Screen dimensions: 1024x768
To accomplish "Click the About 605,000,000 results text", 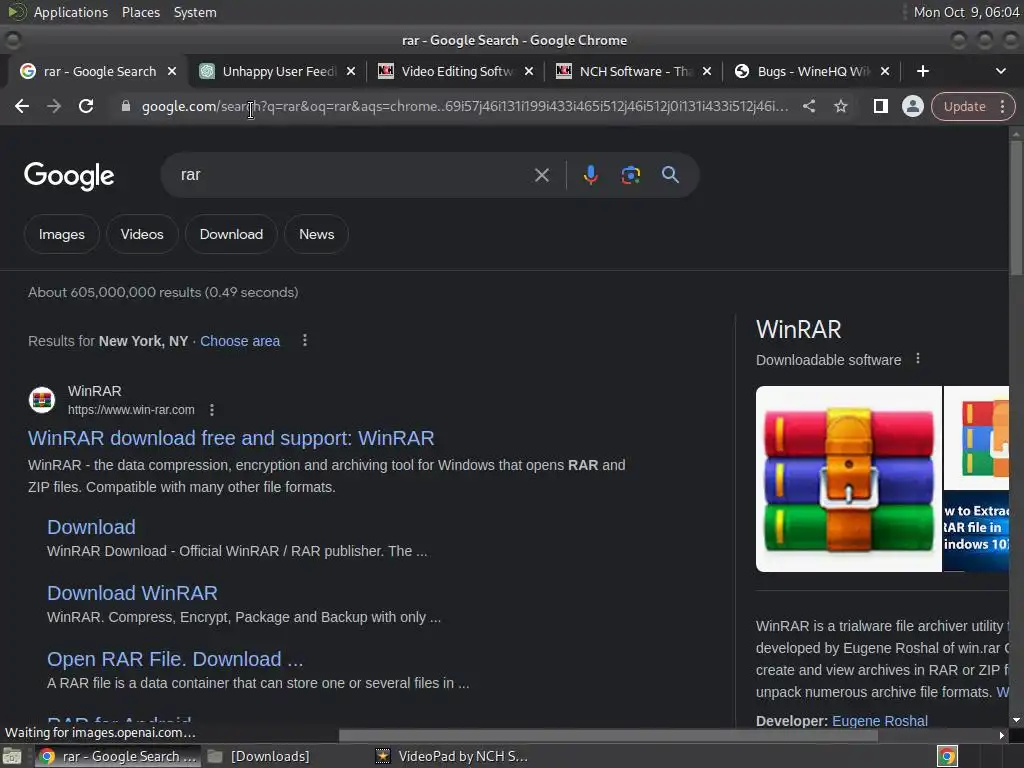I will [x=163, y=293].
